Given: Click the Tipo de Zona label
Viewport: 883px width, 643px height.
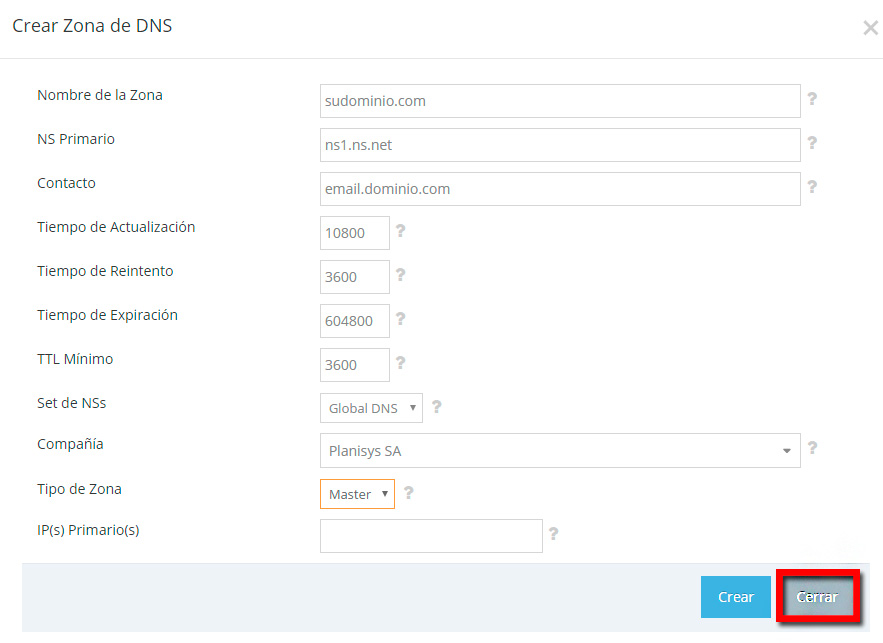Looking at the screenshot, I should (x=79, y=489).
